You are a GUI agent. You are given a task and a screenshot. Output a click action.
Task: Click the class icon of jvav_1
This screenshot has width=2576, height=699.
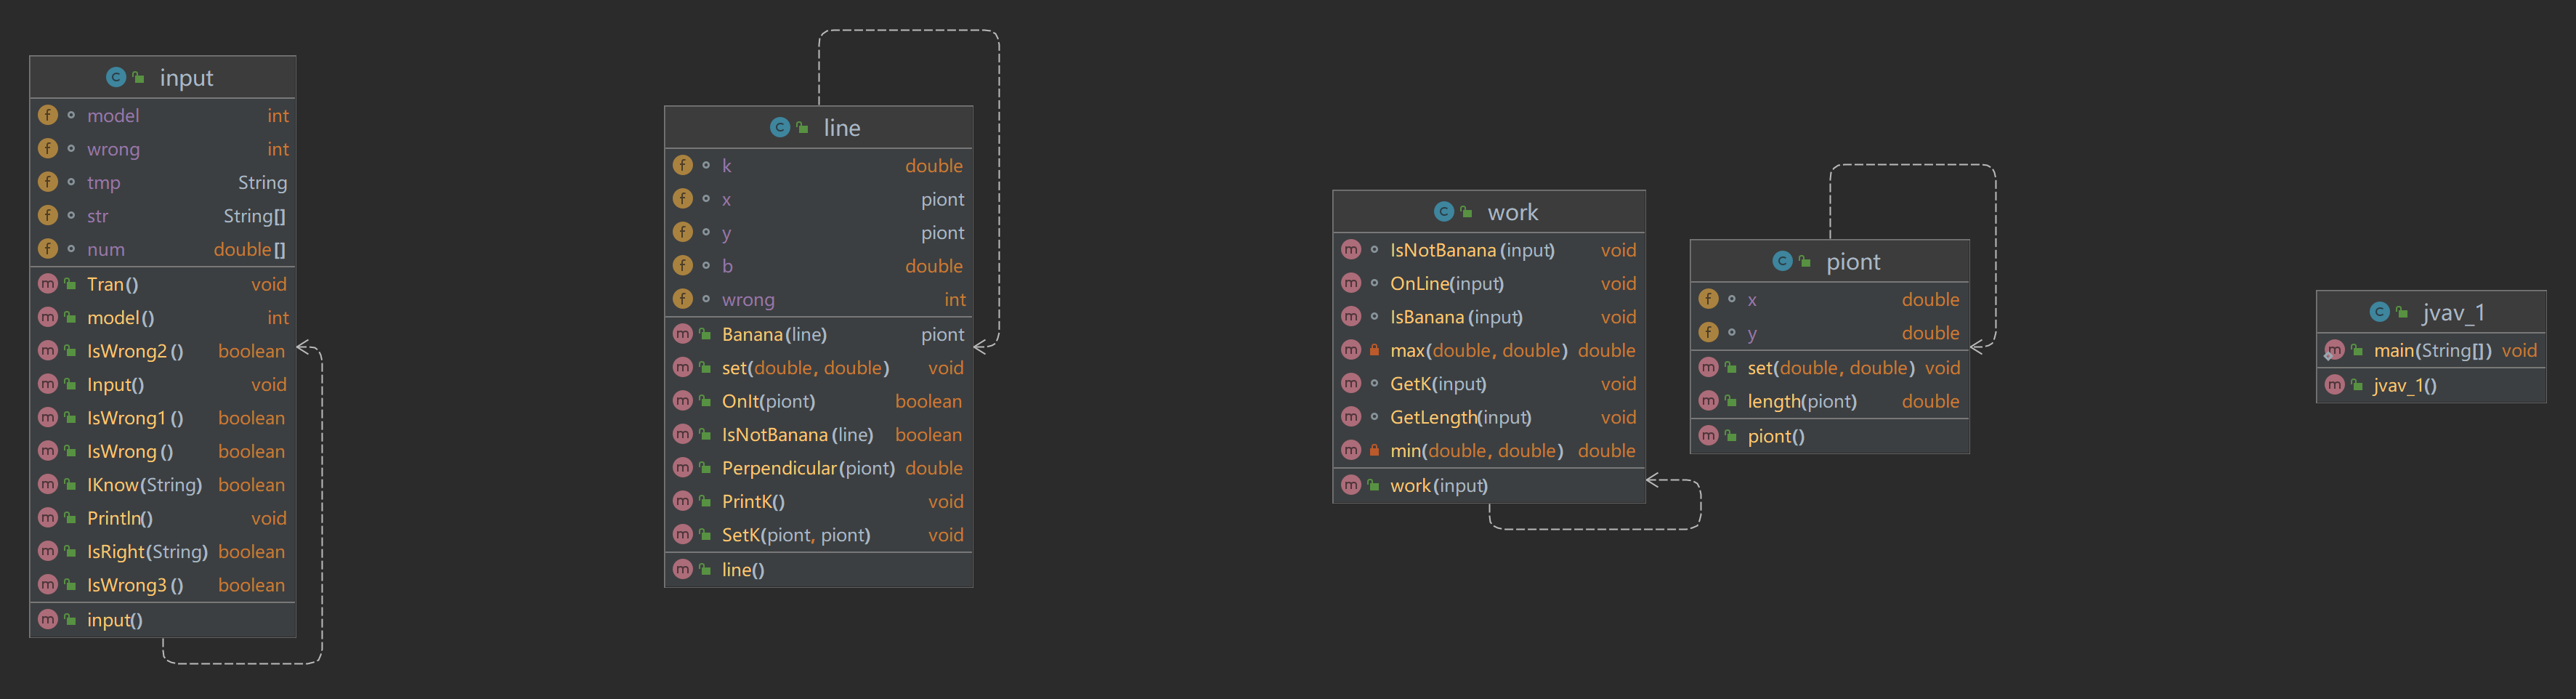click(2379, 312)
